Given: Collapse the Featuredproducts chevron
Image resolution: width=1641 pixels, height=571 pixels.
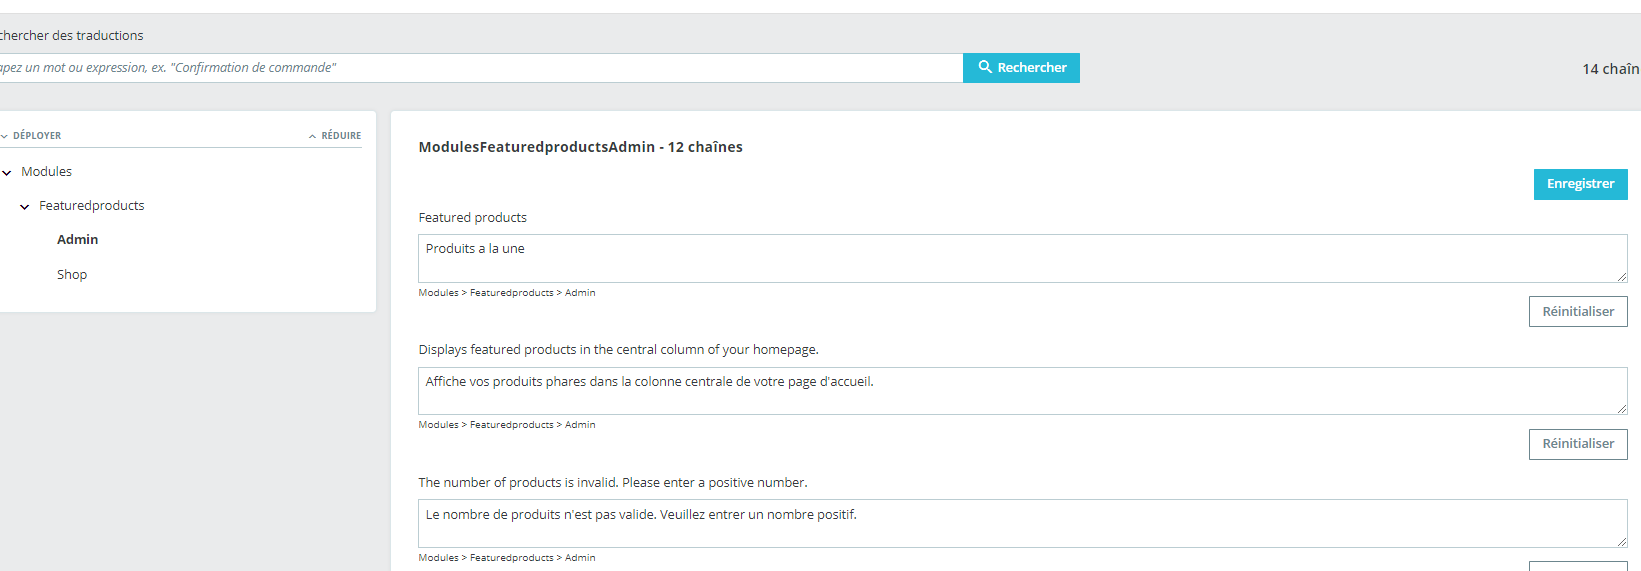Looking at the screenshot, I should click(x=25, y=207).
